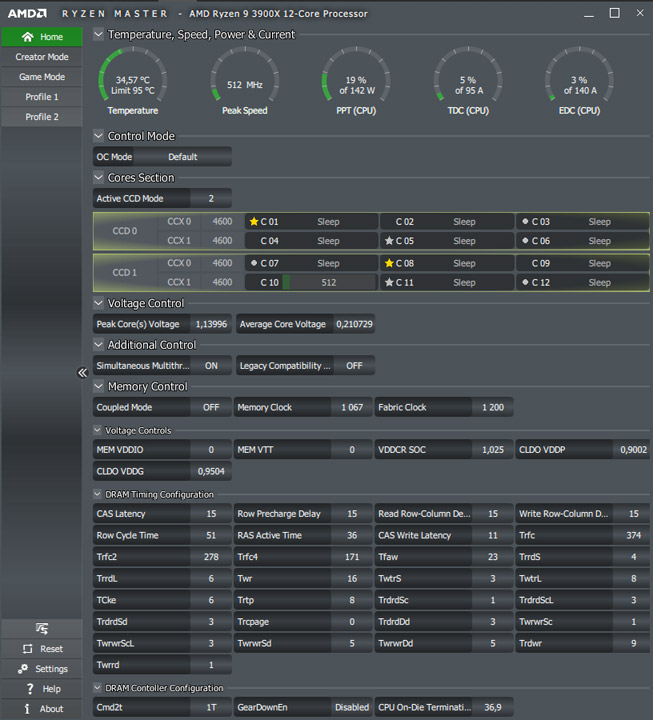Collapse the Voltage Controls subsection
653x720 pixels.
click(x=97, y=430)
